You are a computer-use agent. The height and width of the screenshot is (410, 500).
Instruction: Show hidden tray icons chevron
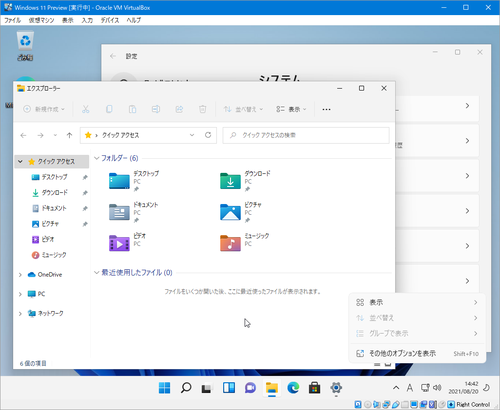396,388
